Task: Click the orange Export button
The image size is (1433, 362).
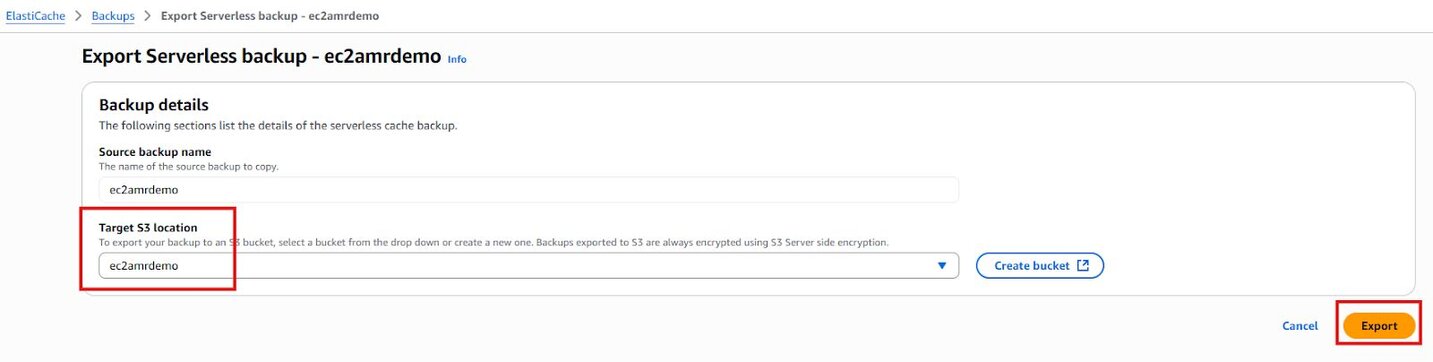Action: [1379, 326]
